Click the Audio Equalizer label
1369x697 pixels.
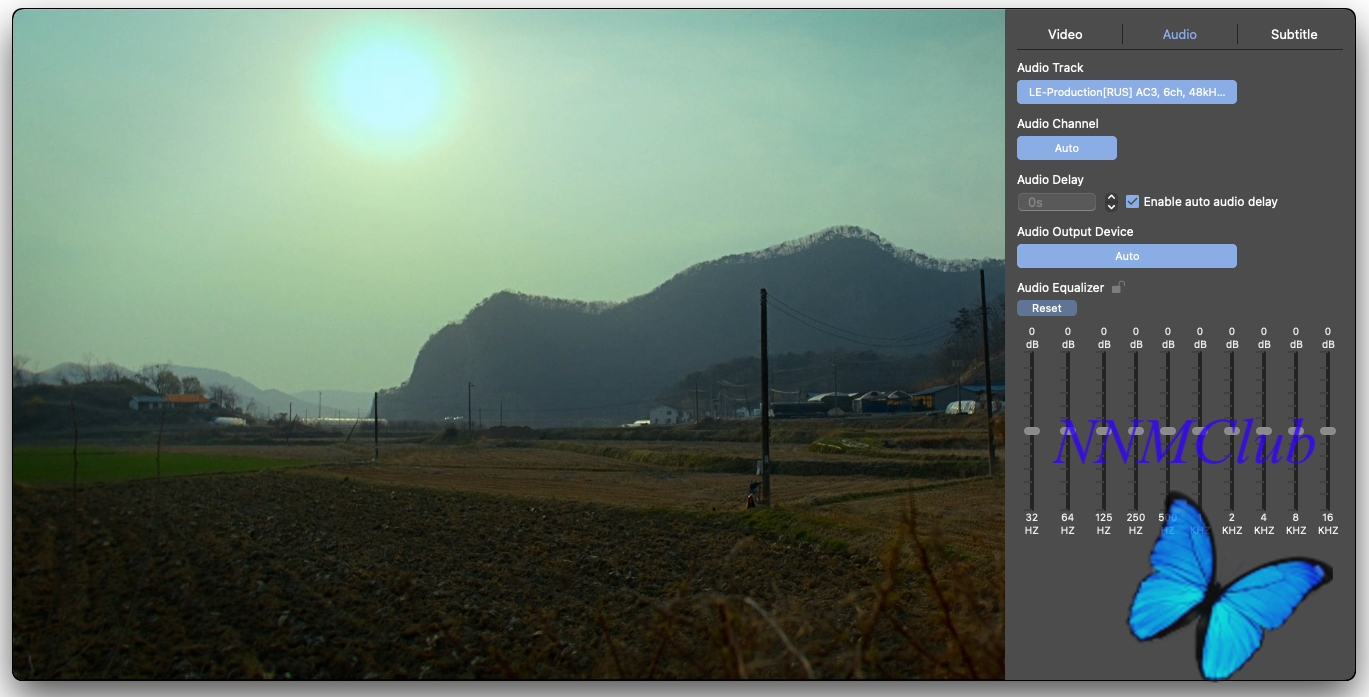[1061, 288]
